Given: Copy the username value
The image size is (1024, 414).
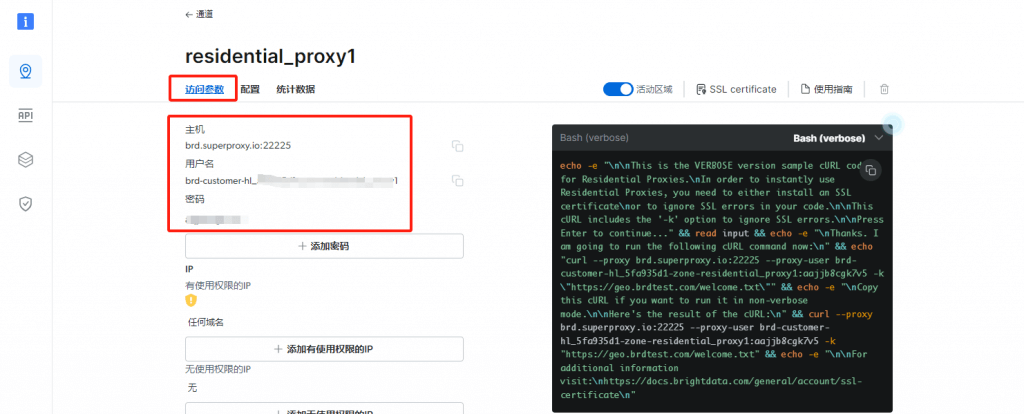Looking at the screenshot, I should 457,181.
